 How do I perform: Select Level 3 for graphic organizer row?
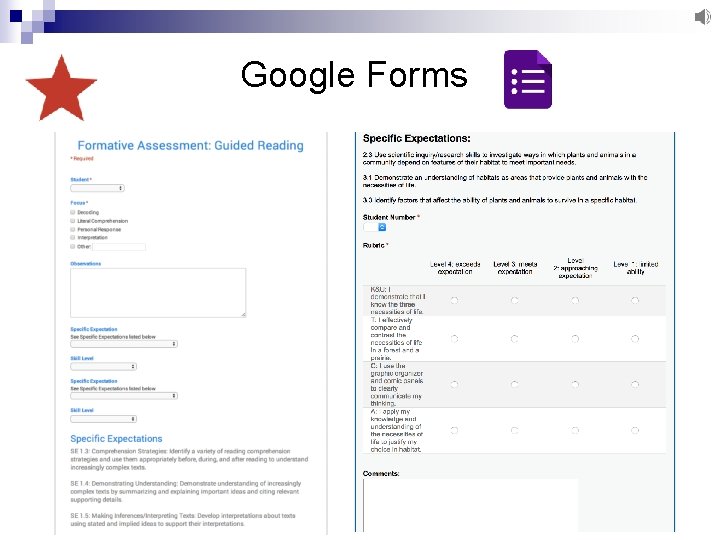(x=514, y=384)
